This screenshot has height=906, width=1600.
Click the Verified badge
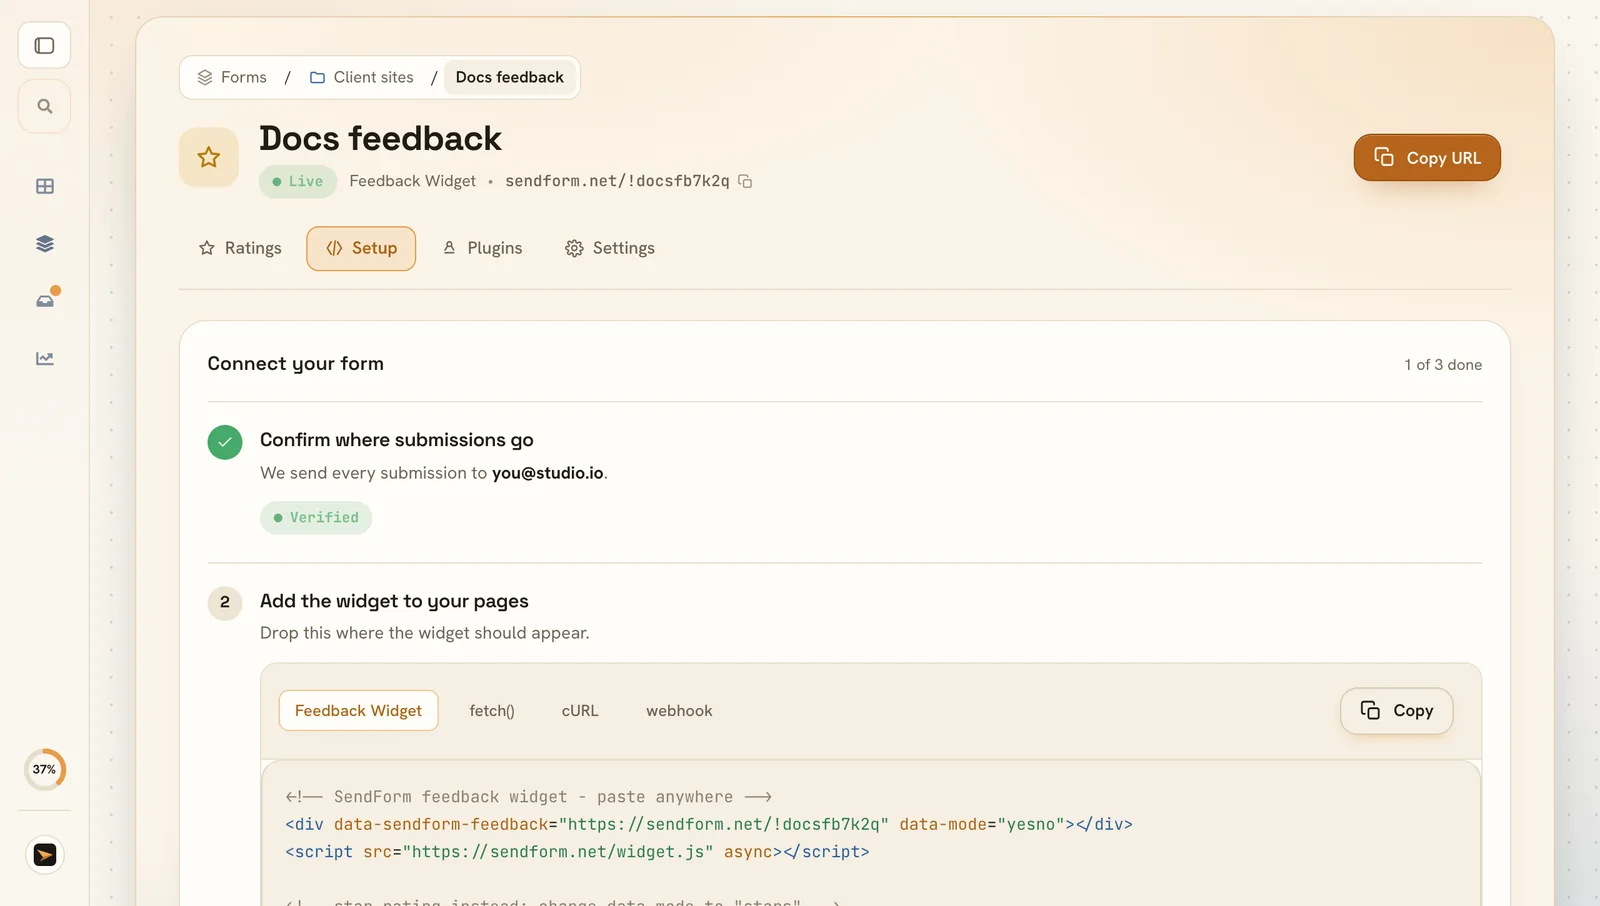(316, 518)
